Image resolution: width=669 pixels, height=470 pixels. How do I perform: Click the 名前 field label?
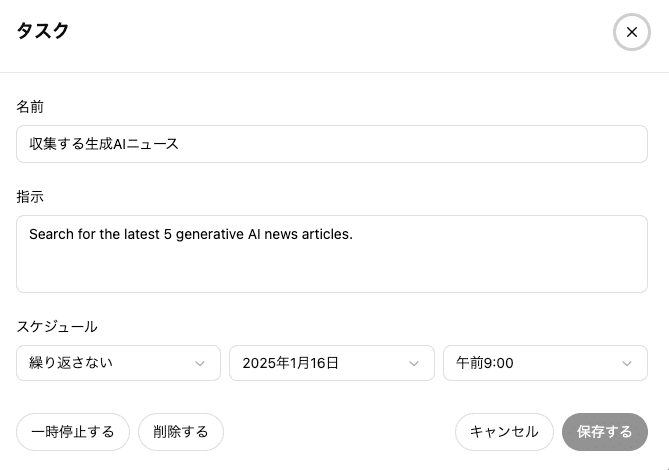[30, 107]
